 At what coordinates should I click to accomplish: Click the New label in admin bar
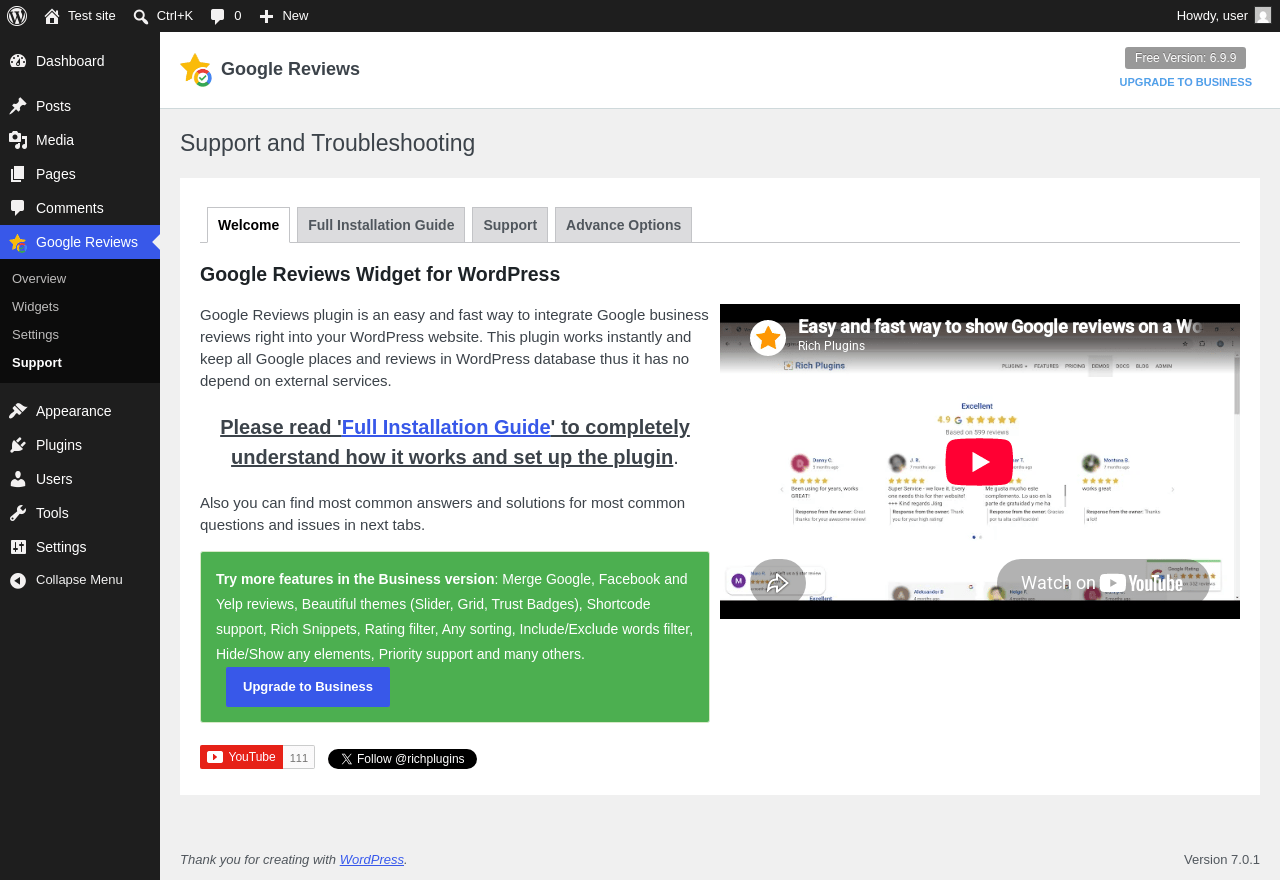pyautogui.click(x=295, y=15)
